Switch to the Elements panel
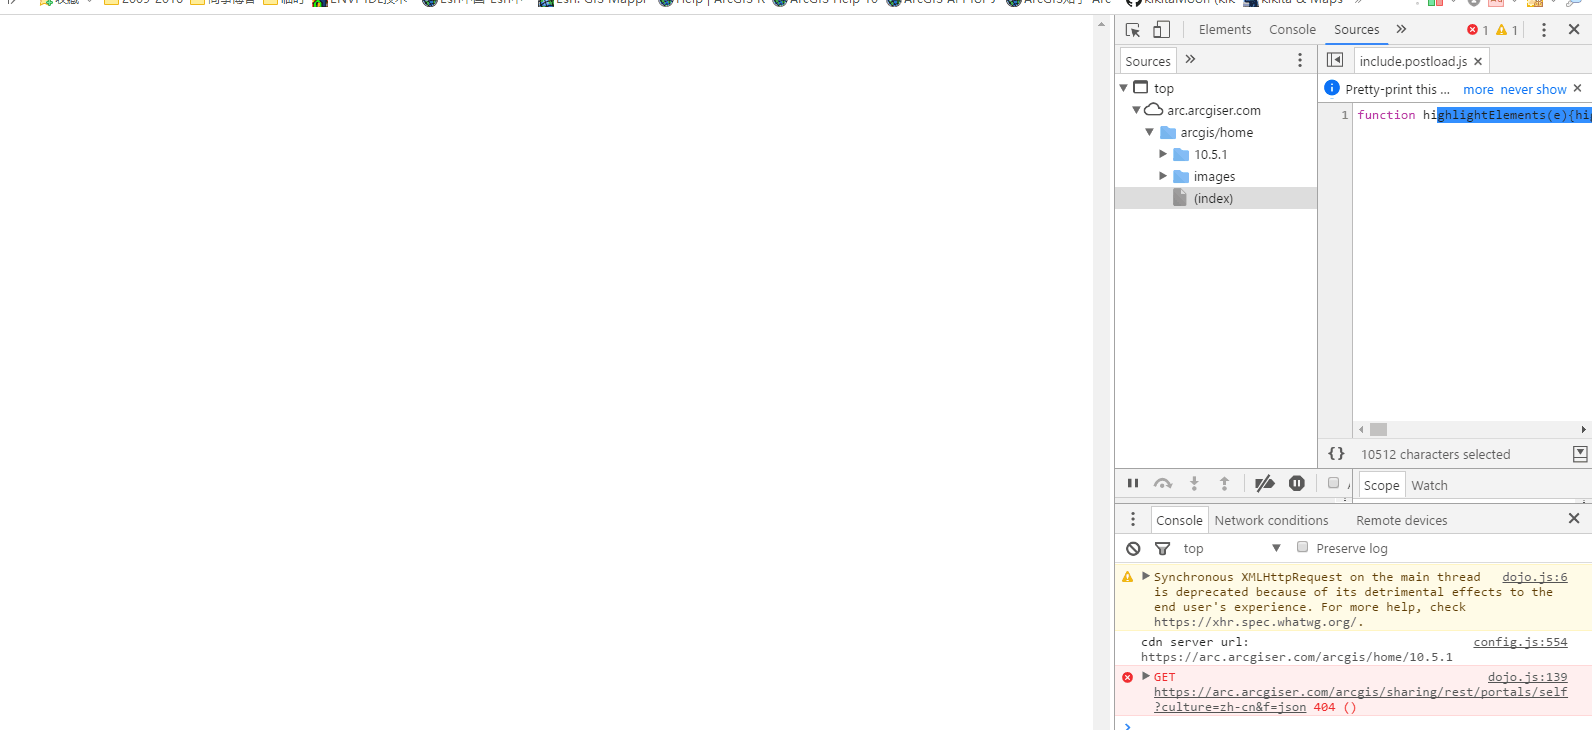 click(1225, 30)
